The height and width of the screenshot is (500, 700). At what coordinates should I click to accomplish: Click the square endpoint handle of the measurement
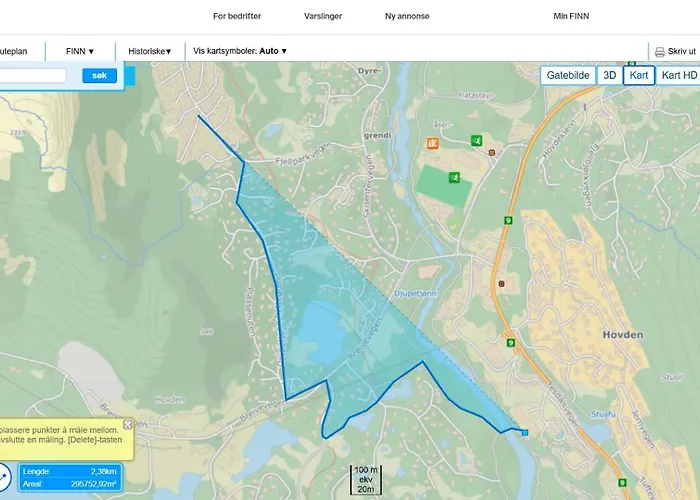coord(525,433)
